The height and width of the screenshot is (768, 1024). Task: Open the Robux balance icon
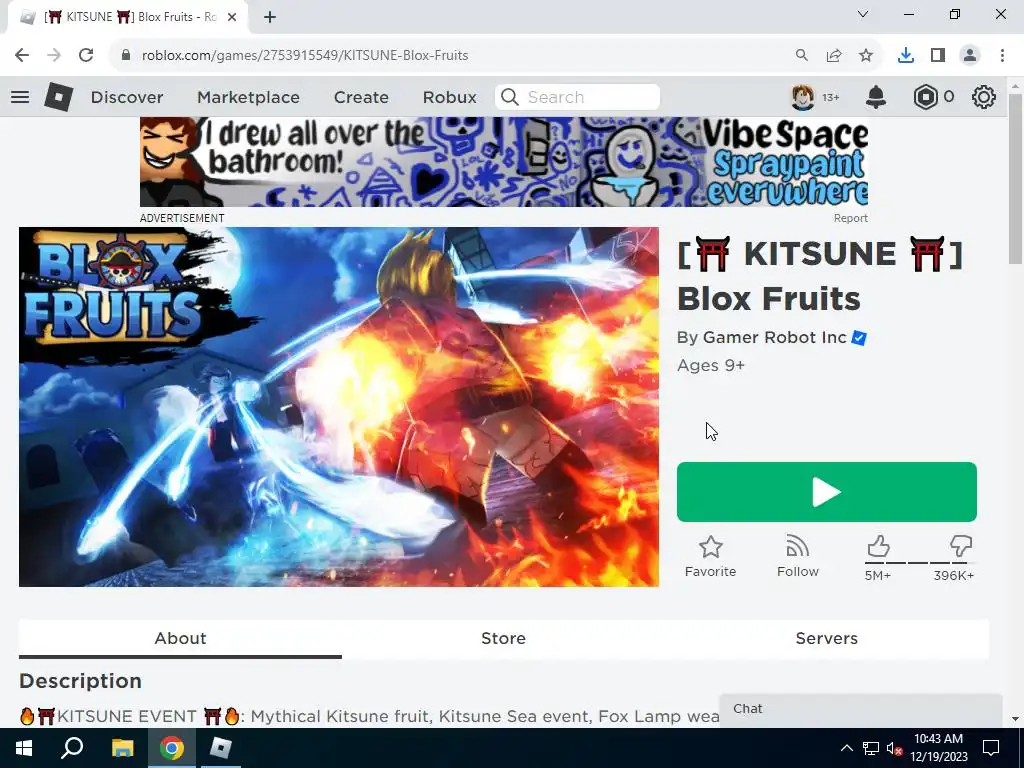pyautogui.click(x=925, y=97)
